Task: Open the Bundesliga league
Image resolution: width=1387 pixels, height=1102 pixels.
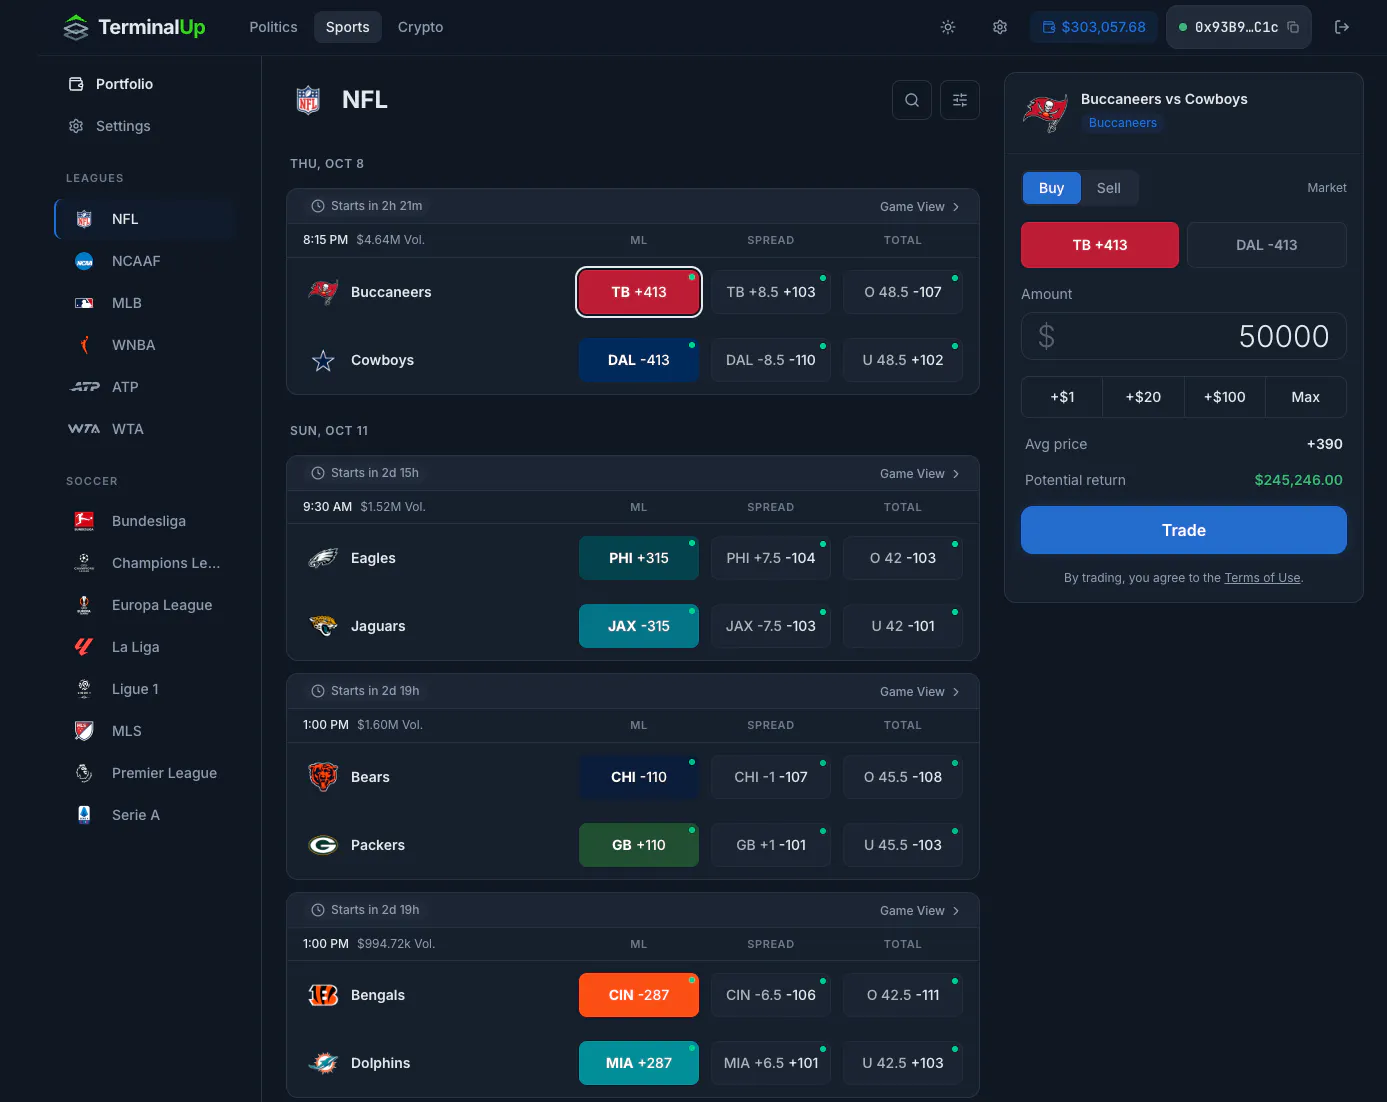Action: tap(145, 521)
